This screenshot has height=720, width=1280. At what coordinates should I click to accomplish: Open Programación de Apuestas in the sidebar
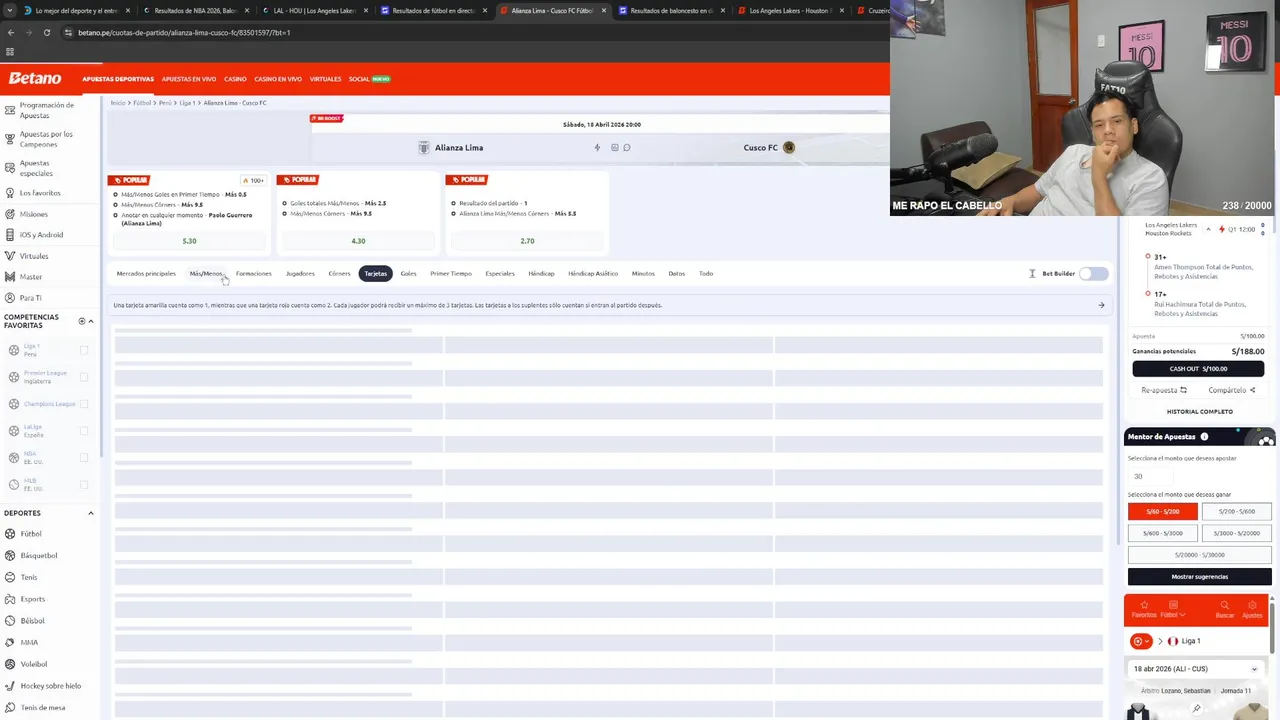coord(45,110)
